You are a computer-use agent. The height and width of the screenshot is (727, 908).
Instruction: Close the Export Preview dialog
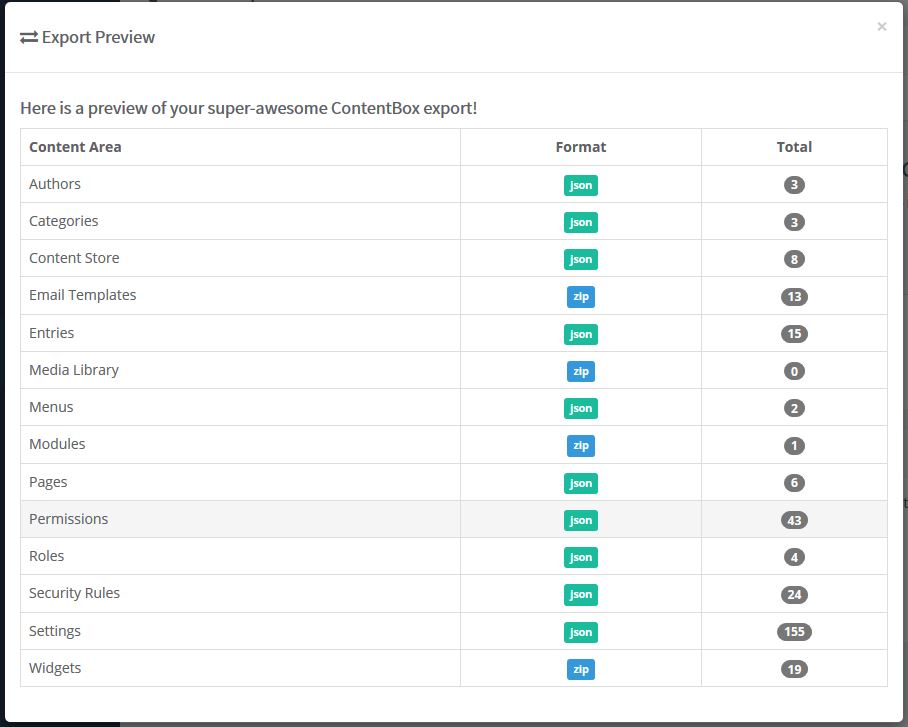coord(881,27)
